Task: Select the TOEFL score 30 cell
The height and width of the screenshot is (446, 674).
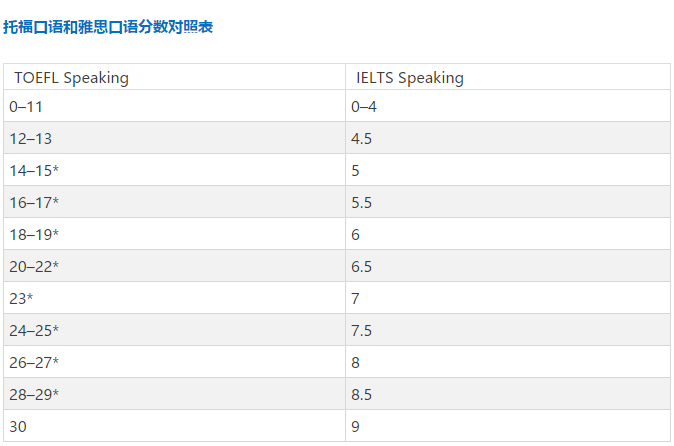Action: tap(18, 426)
